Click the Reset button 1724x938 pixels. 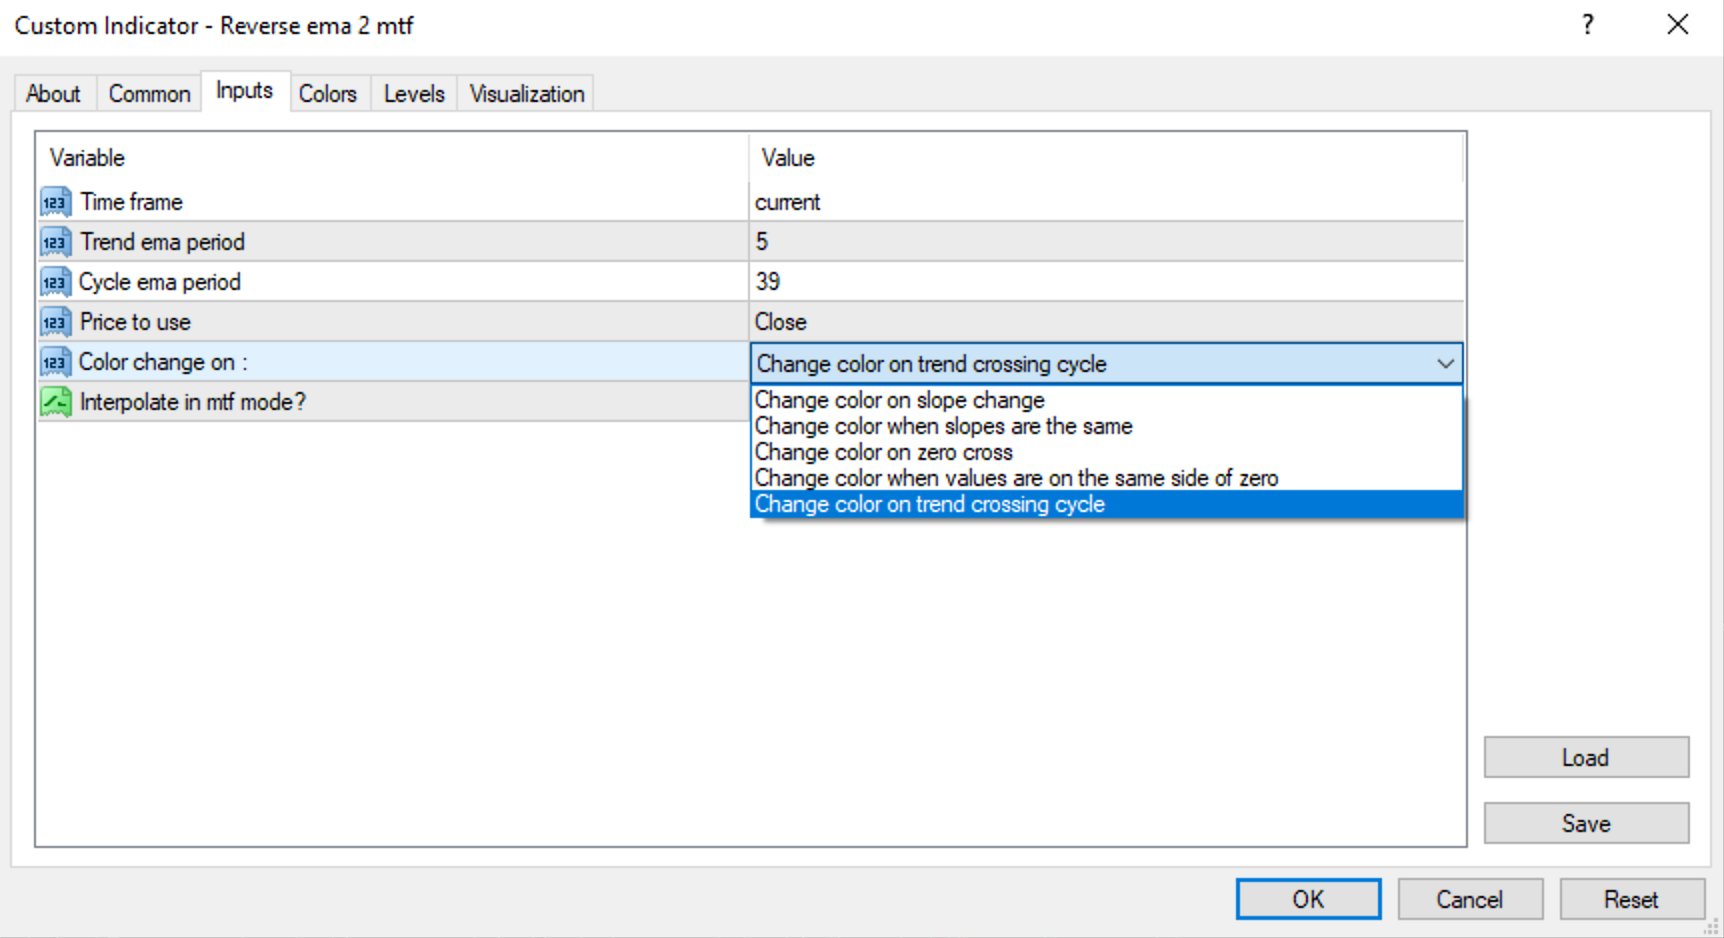pyautogui.click(x=1631, y=899)
